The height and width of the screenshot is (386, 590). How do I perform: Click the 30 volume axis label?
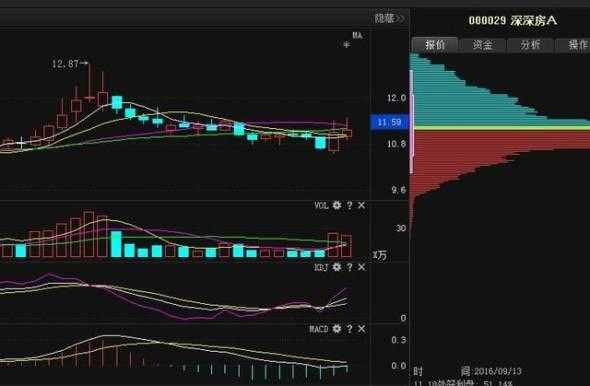401,228
